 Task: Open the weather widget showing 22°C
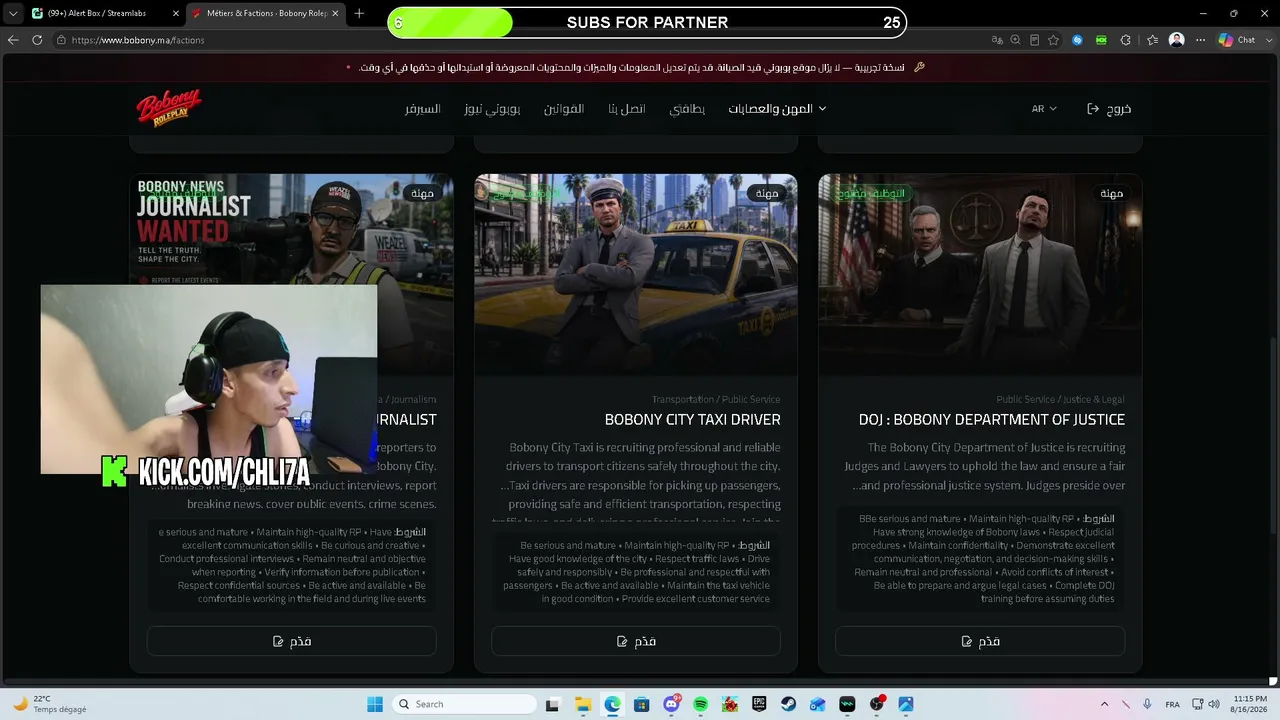point(48,704)
